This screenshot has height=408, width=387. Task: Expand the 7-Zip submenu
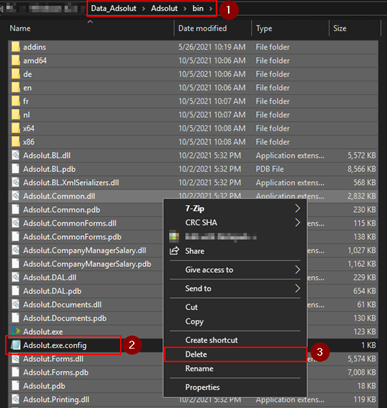(297, 208)
